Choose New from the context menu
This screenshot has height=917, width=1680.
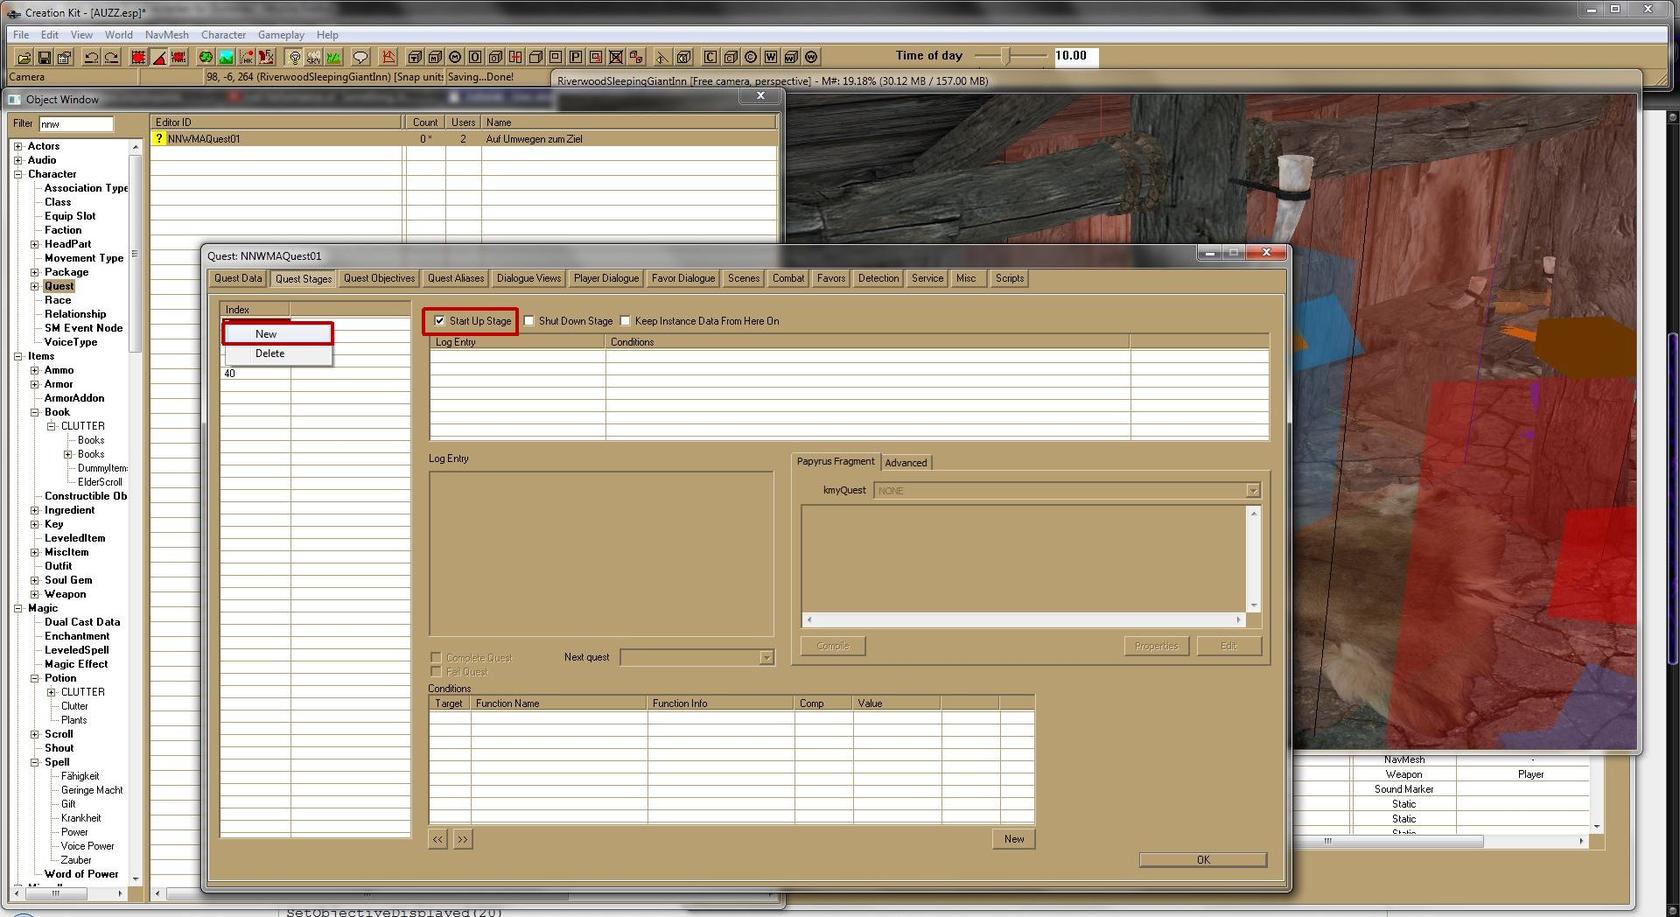pyautogui.click(x=266, y=334)
